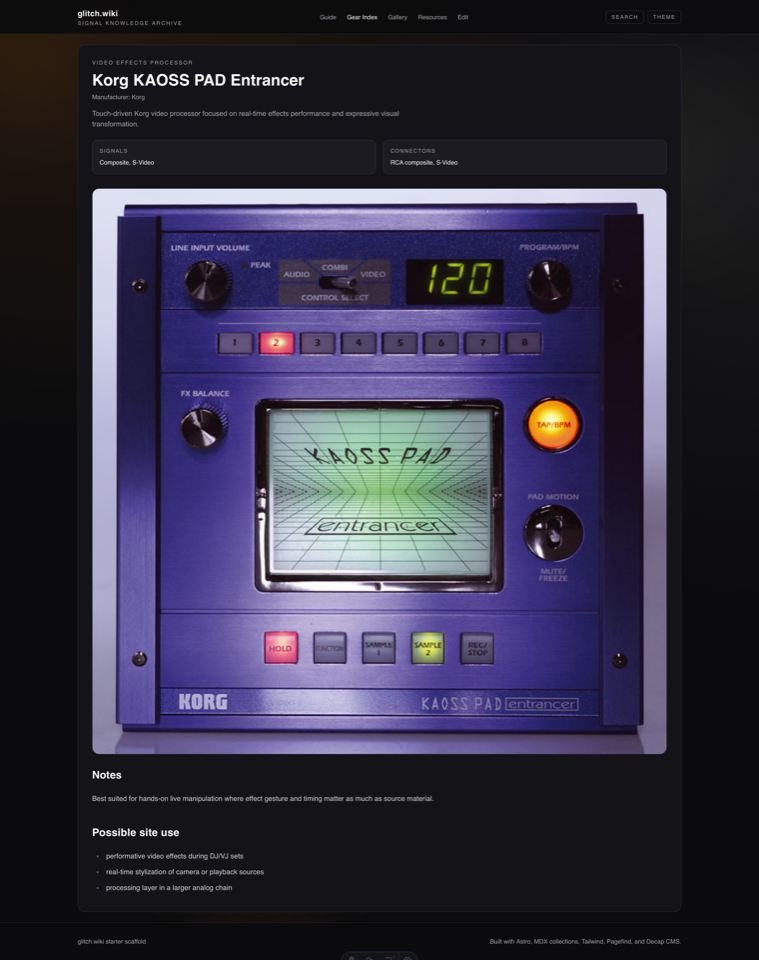Viewport: 759px width, 960px height.
Task: Click the 'Built with Astro, MDX collections' footer text
Action: (585, 942)
